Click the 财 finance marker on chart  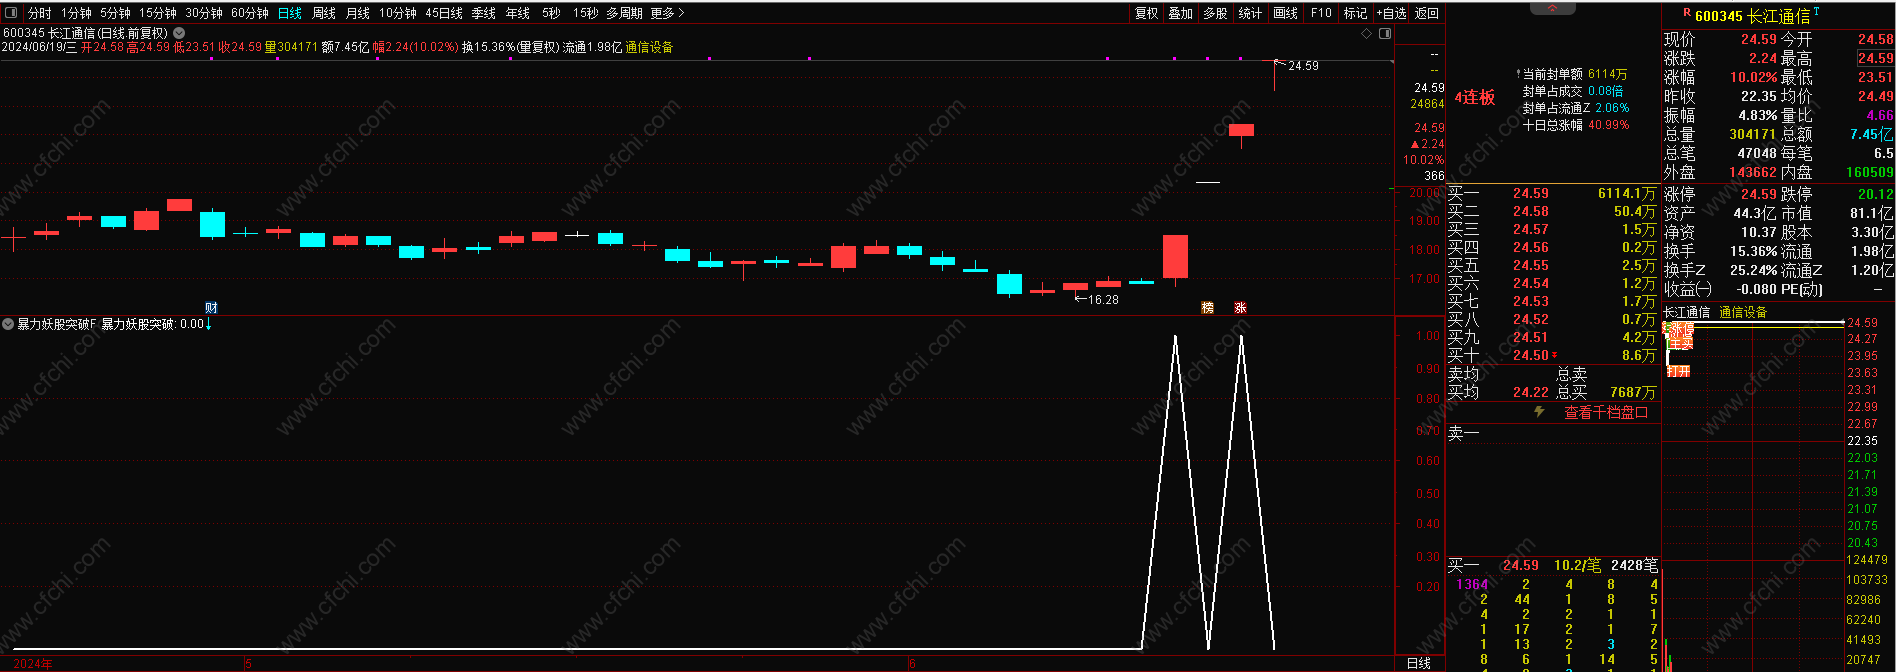click(211, 308)
